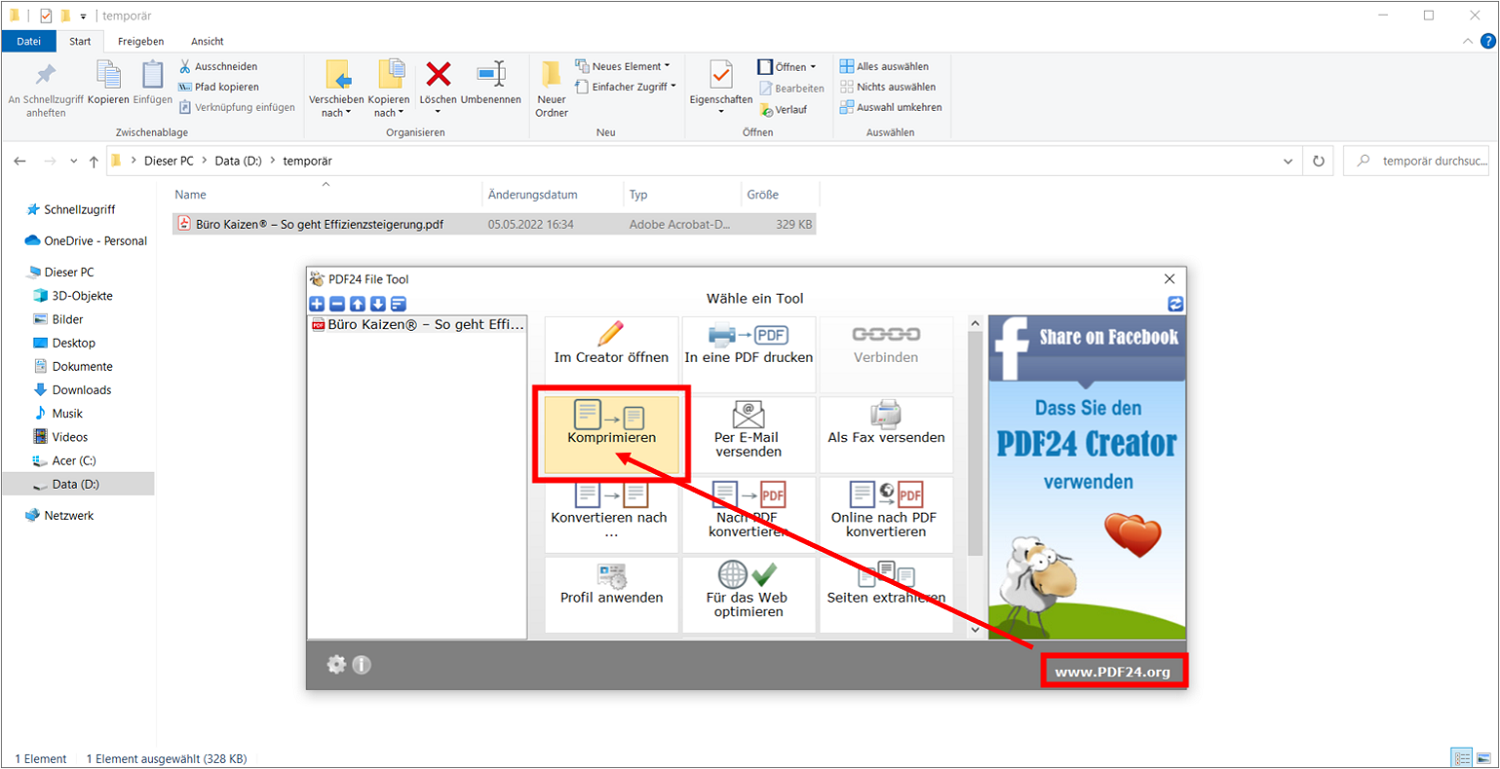This screenshot has width=1500, height=769.
Task: Open PDF24 settings gear
Action: coord(336,664)
